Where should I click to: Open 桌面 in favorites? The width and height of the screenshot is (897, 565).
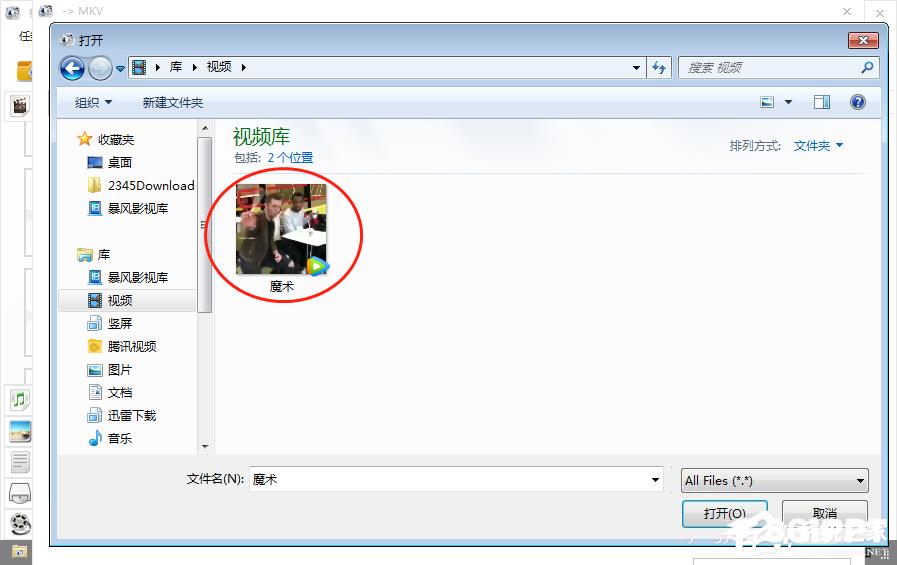(x=120, y=163)
